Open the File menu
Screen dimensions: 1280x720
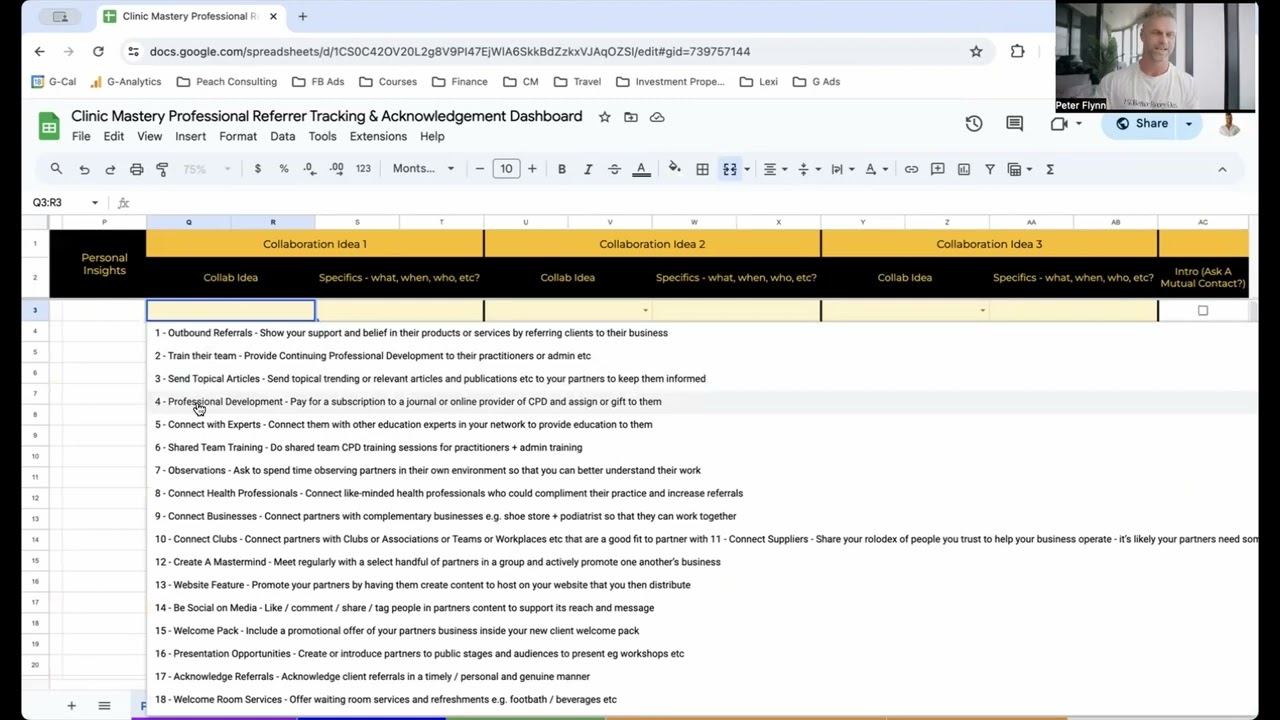tap(81, 136)
